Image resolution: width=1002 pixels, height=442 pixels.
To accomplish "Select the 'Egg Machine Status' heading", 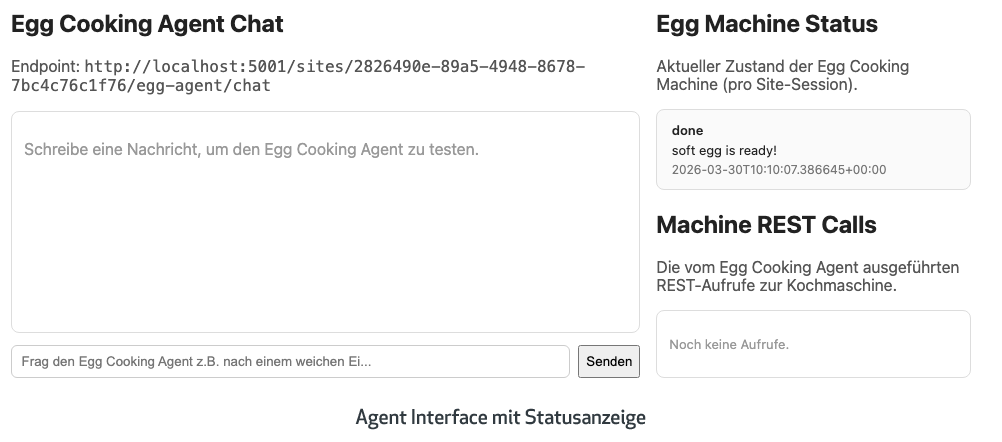I will point(766,24).
